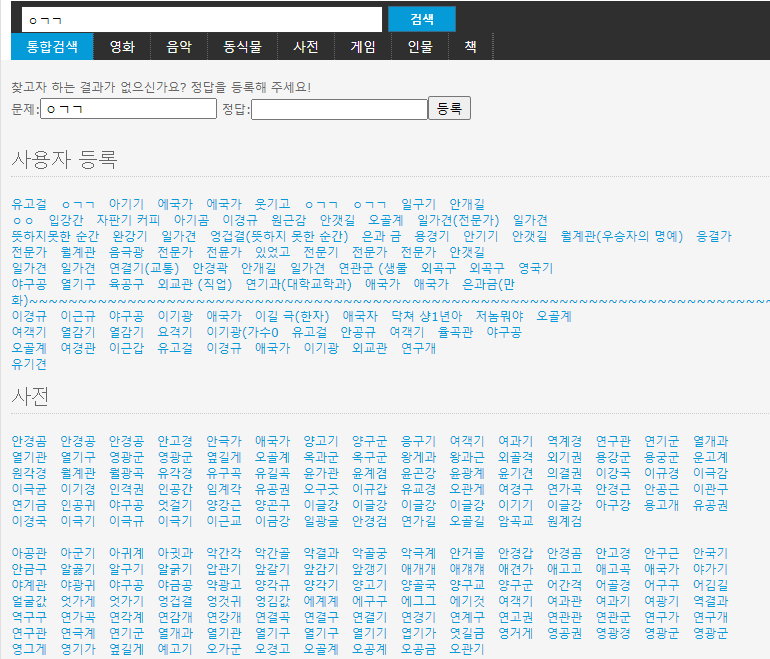Image resolution: width=770 pixels, height=659 pixels.
Task: Click the 영공권 dictionary link
Action: click(x=564, y=632)
